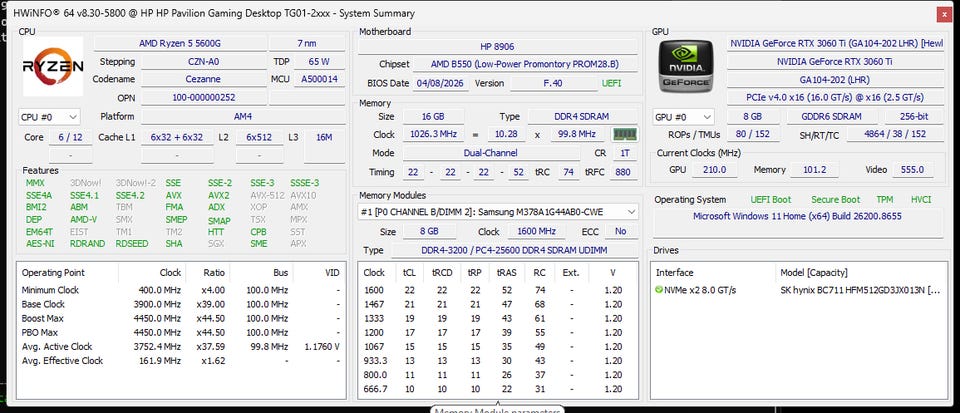960x413 pixels.
Task: Click the 7 nm process field
Action: pyautogui.click(x=307, y=43)
